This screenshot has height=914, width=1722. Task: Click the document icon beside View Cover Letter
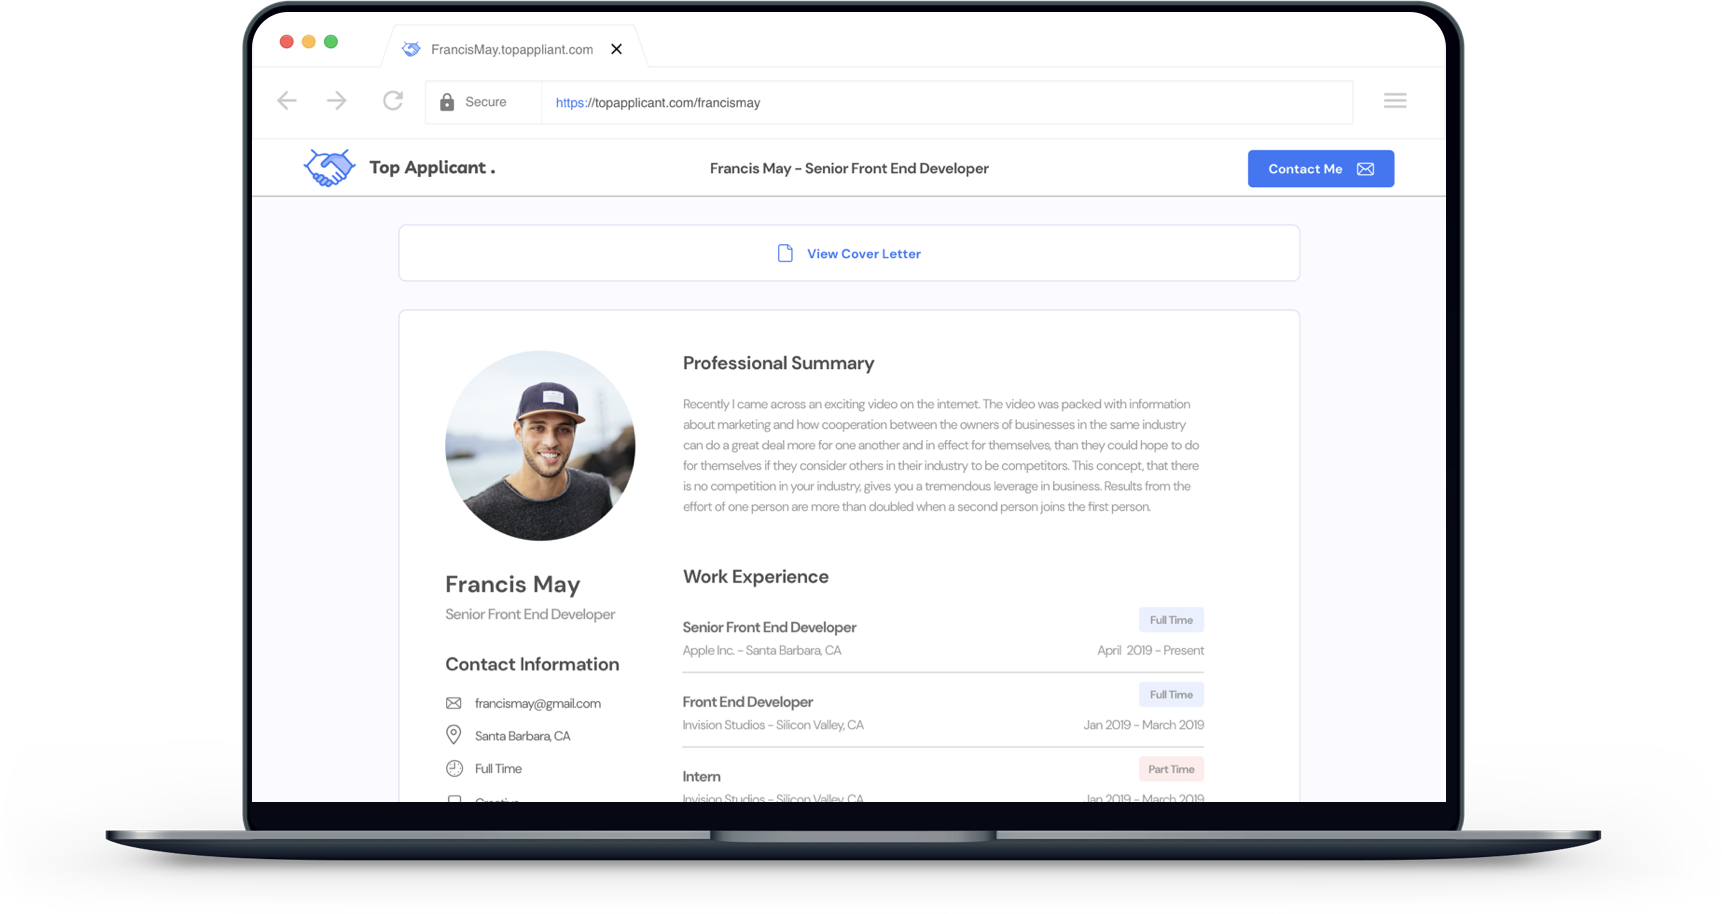tap(785, 254)
